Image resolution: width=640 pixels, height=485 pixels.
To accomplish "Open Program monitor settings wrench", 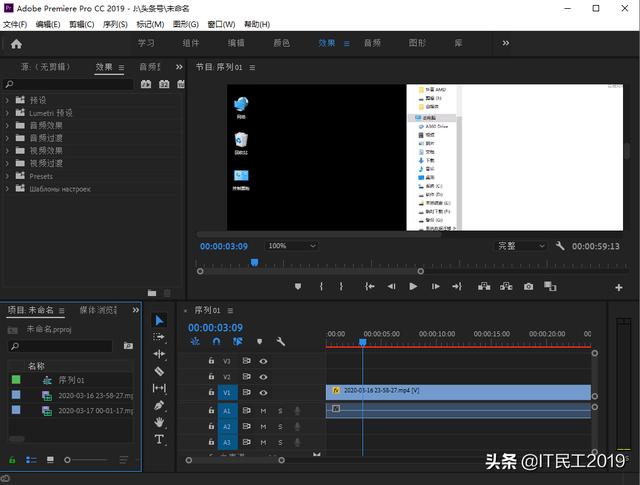I will tap(560, 246).
